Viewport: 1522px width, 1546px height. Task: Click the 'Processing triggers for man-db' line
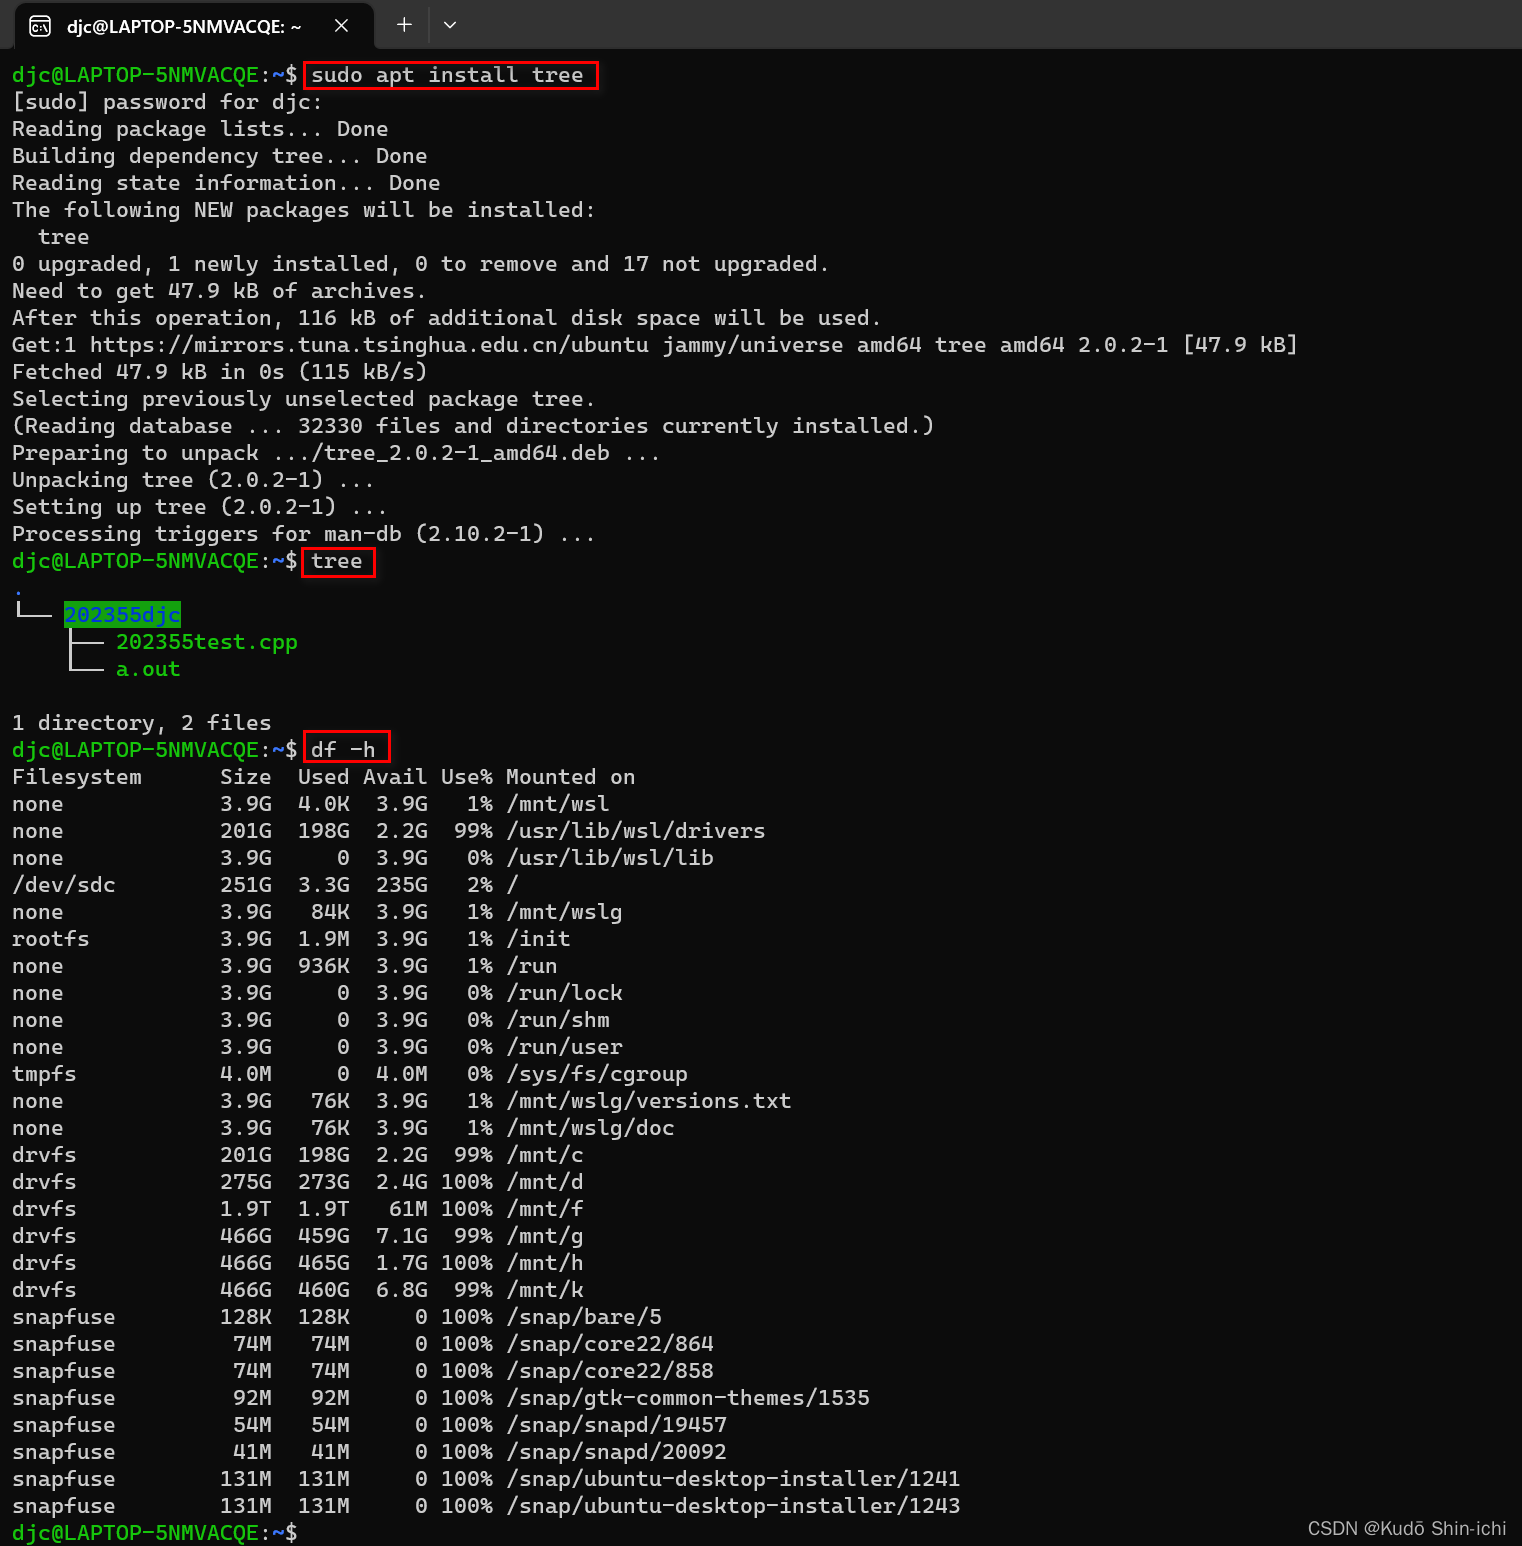(303, 534)
